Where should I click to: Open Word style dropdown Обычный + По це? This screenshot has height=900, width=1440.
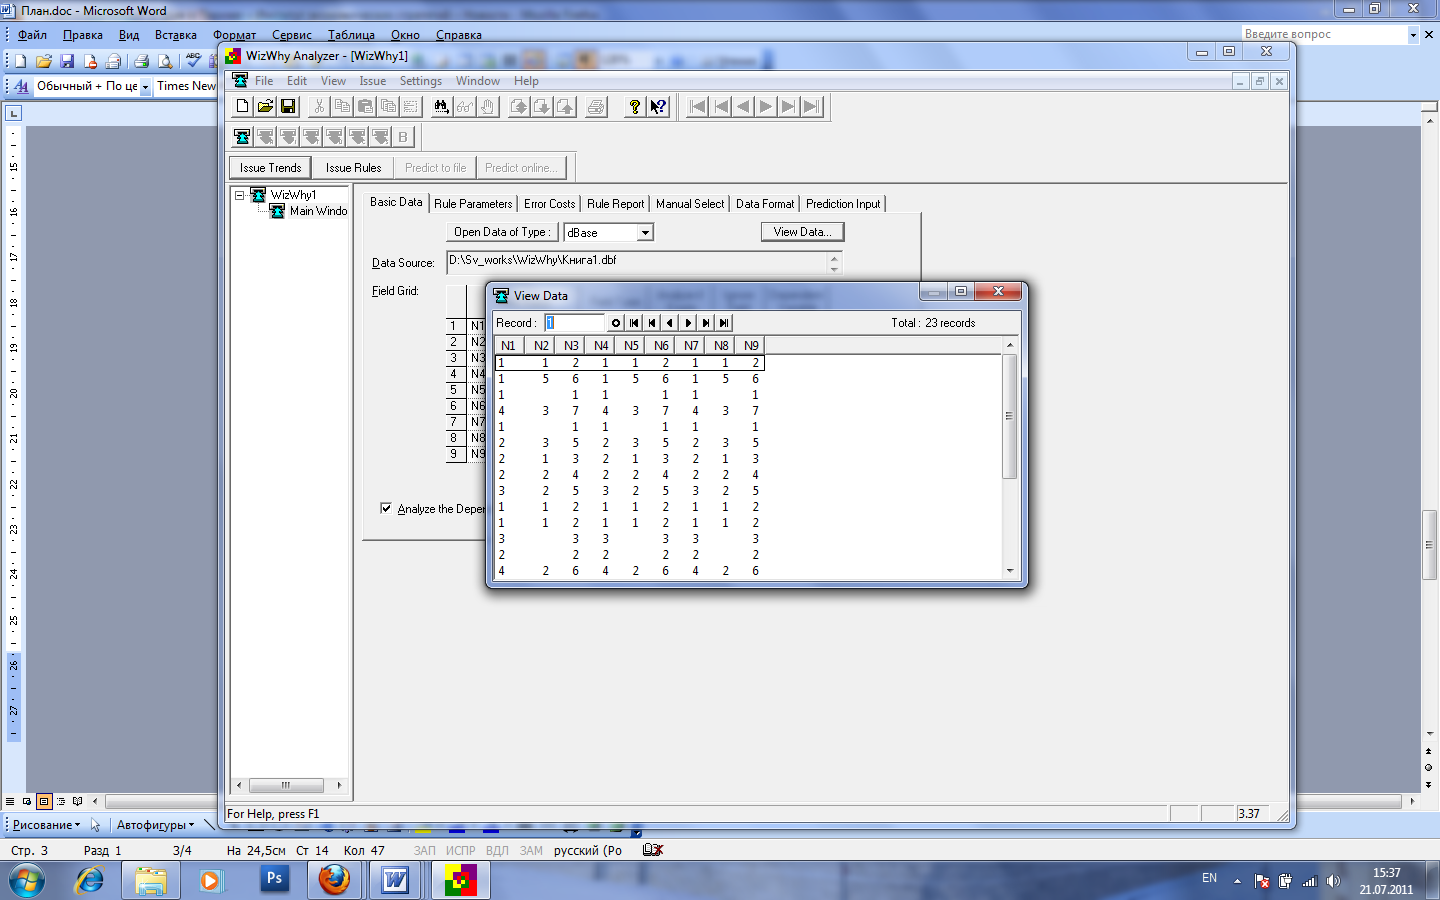click(x=145, y=87)
